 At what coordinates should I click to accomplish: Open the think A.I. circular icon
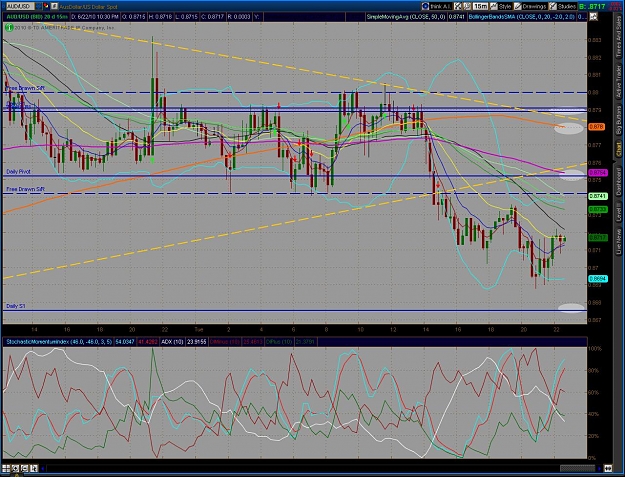pos(425,6)
